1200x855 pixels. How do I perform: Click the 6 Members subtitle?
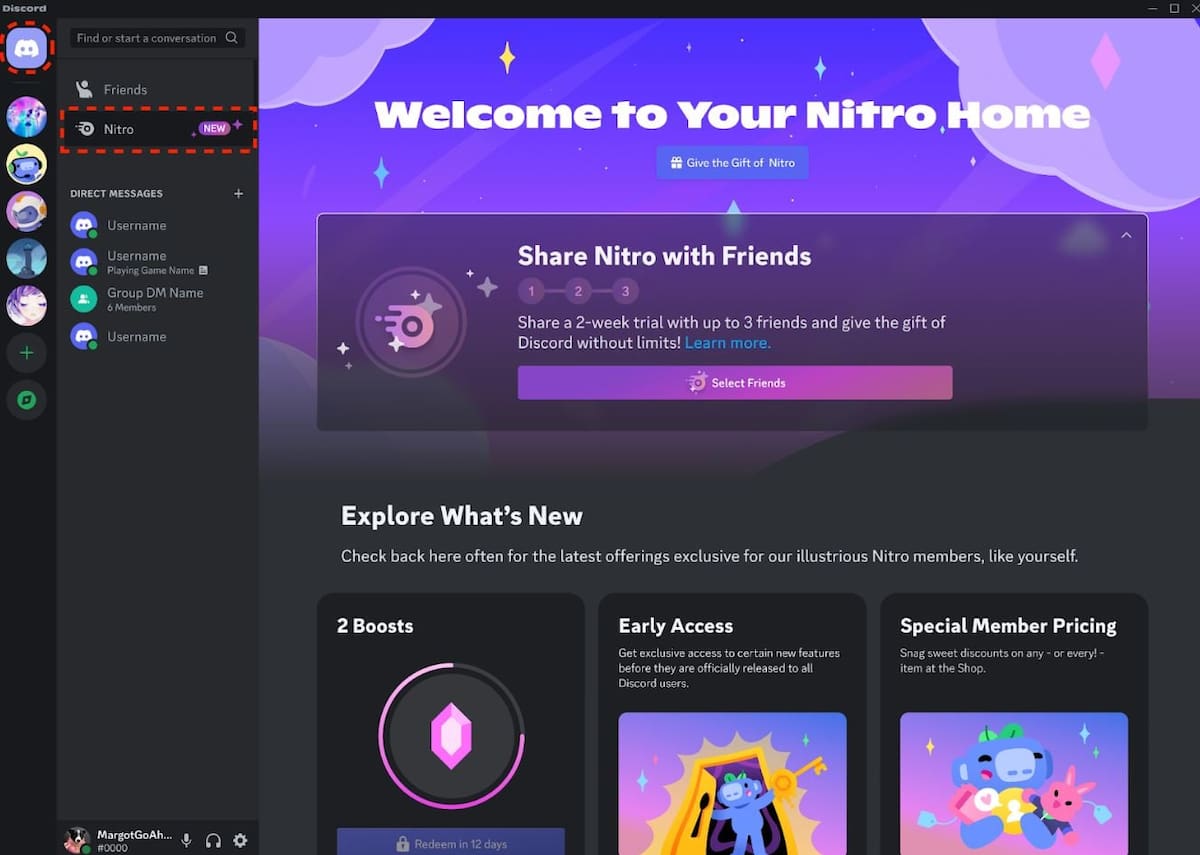pos(132,308)
